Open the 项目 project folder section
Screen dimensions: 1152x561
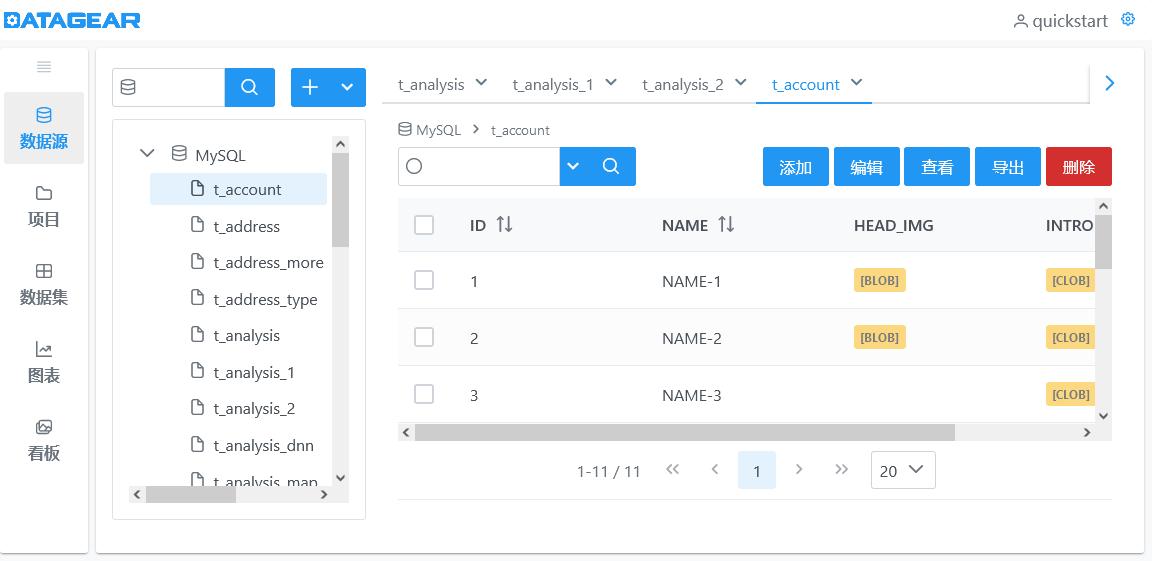[44, 206]
